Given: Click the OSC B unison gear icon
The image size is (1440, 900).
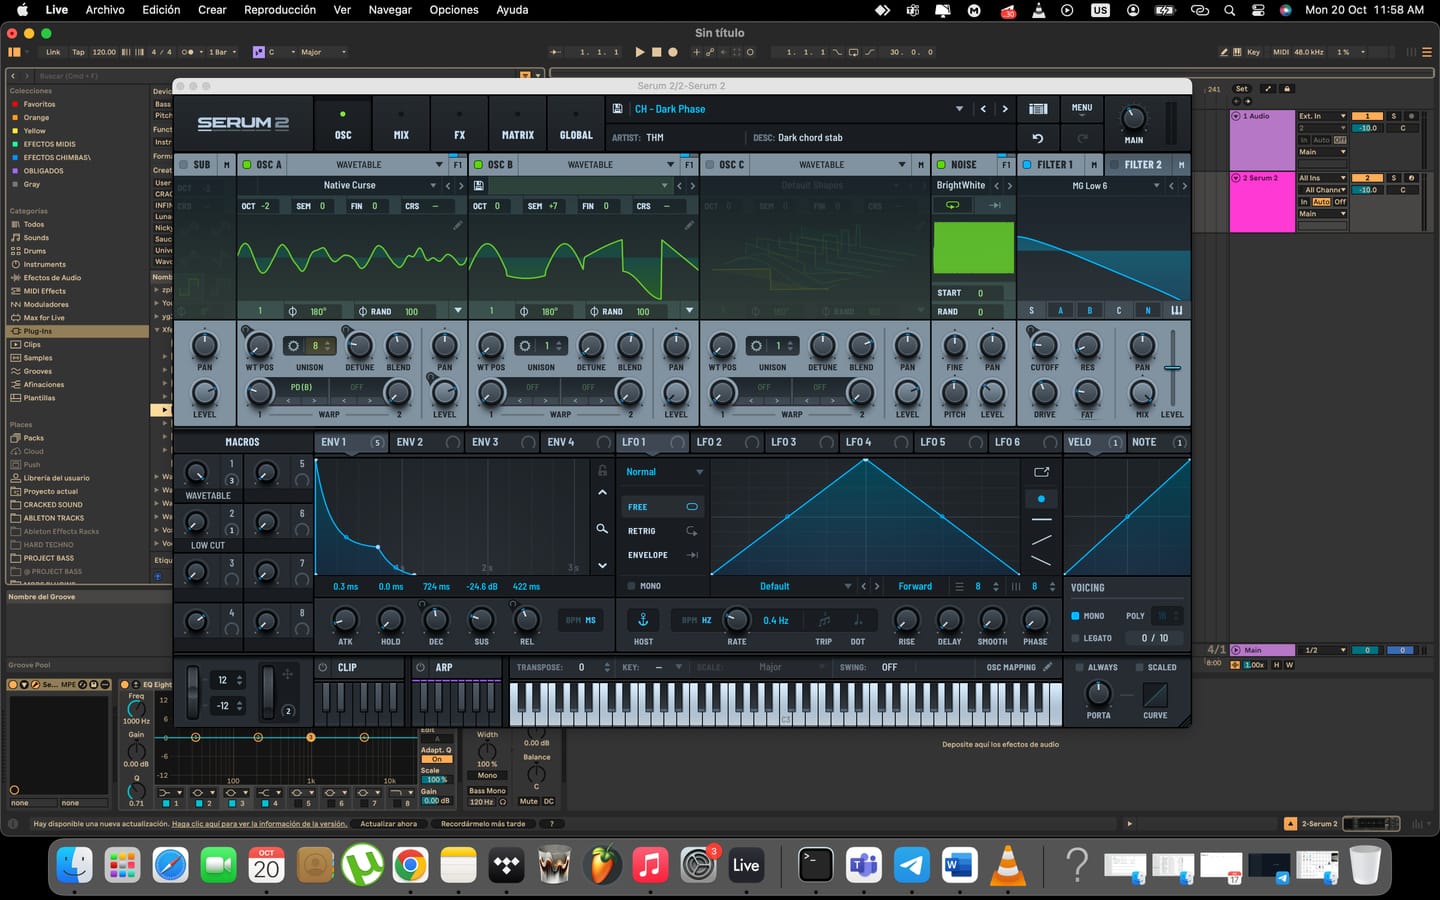Looking at the screenshot, I should tap(525, 346).
